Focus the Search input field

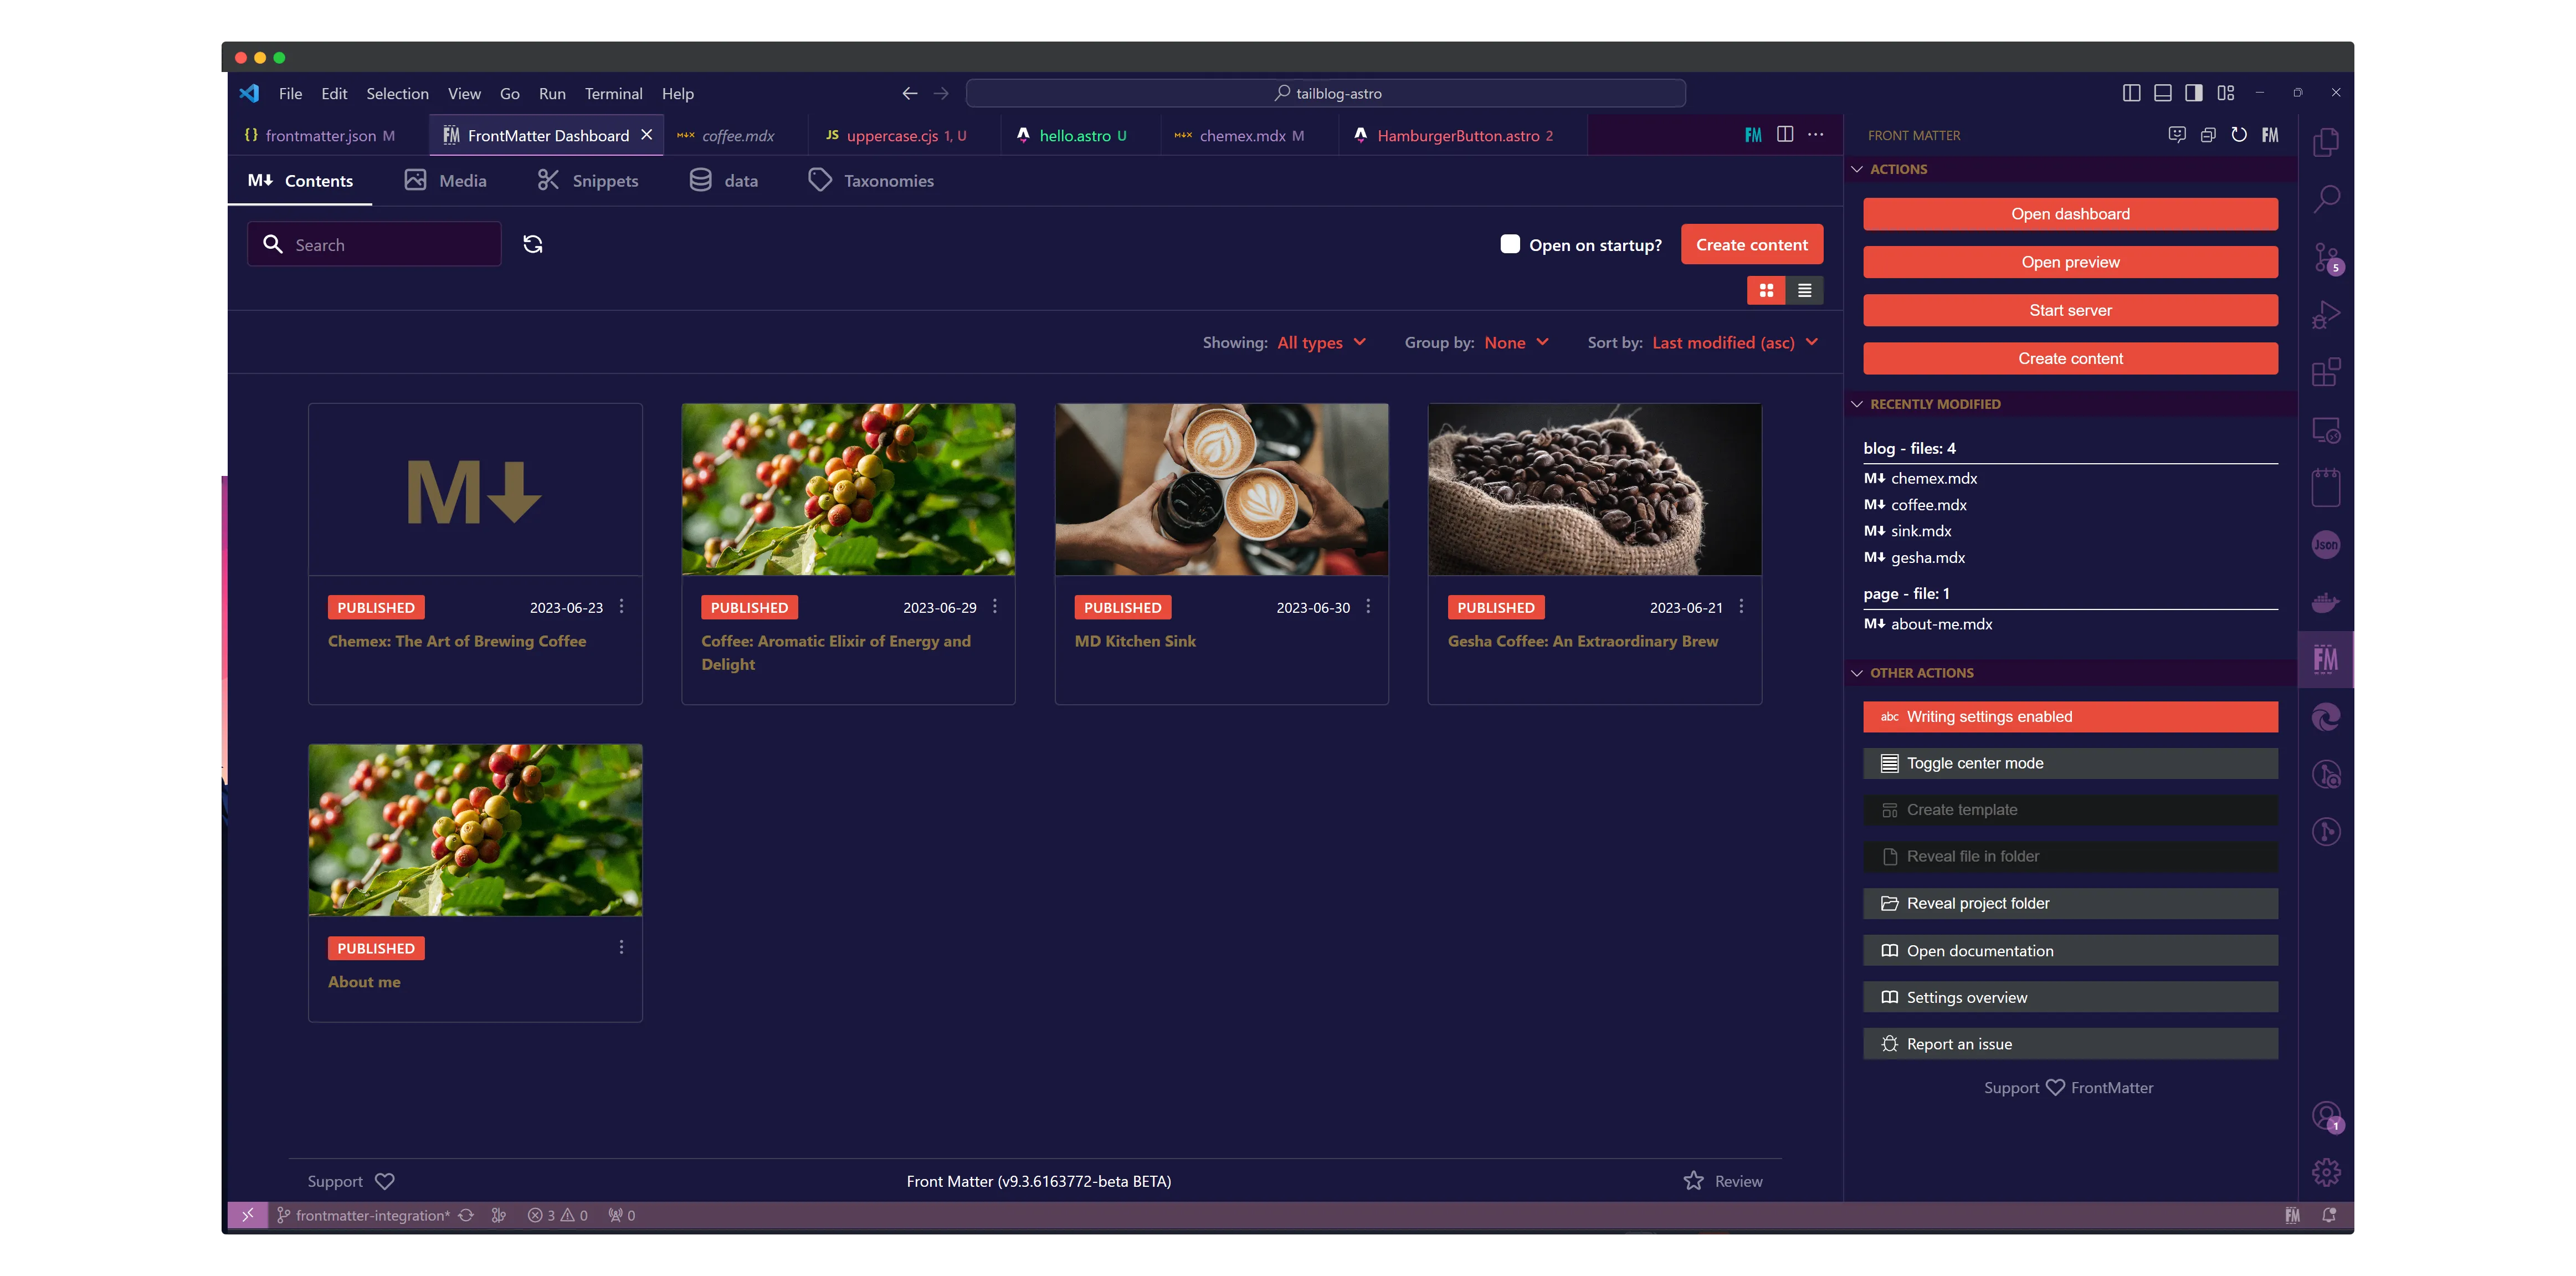coord(390,245)
